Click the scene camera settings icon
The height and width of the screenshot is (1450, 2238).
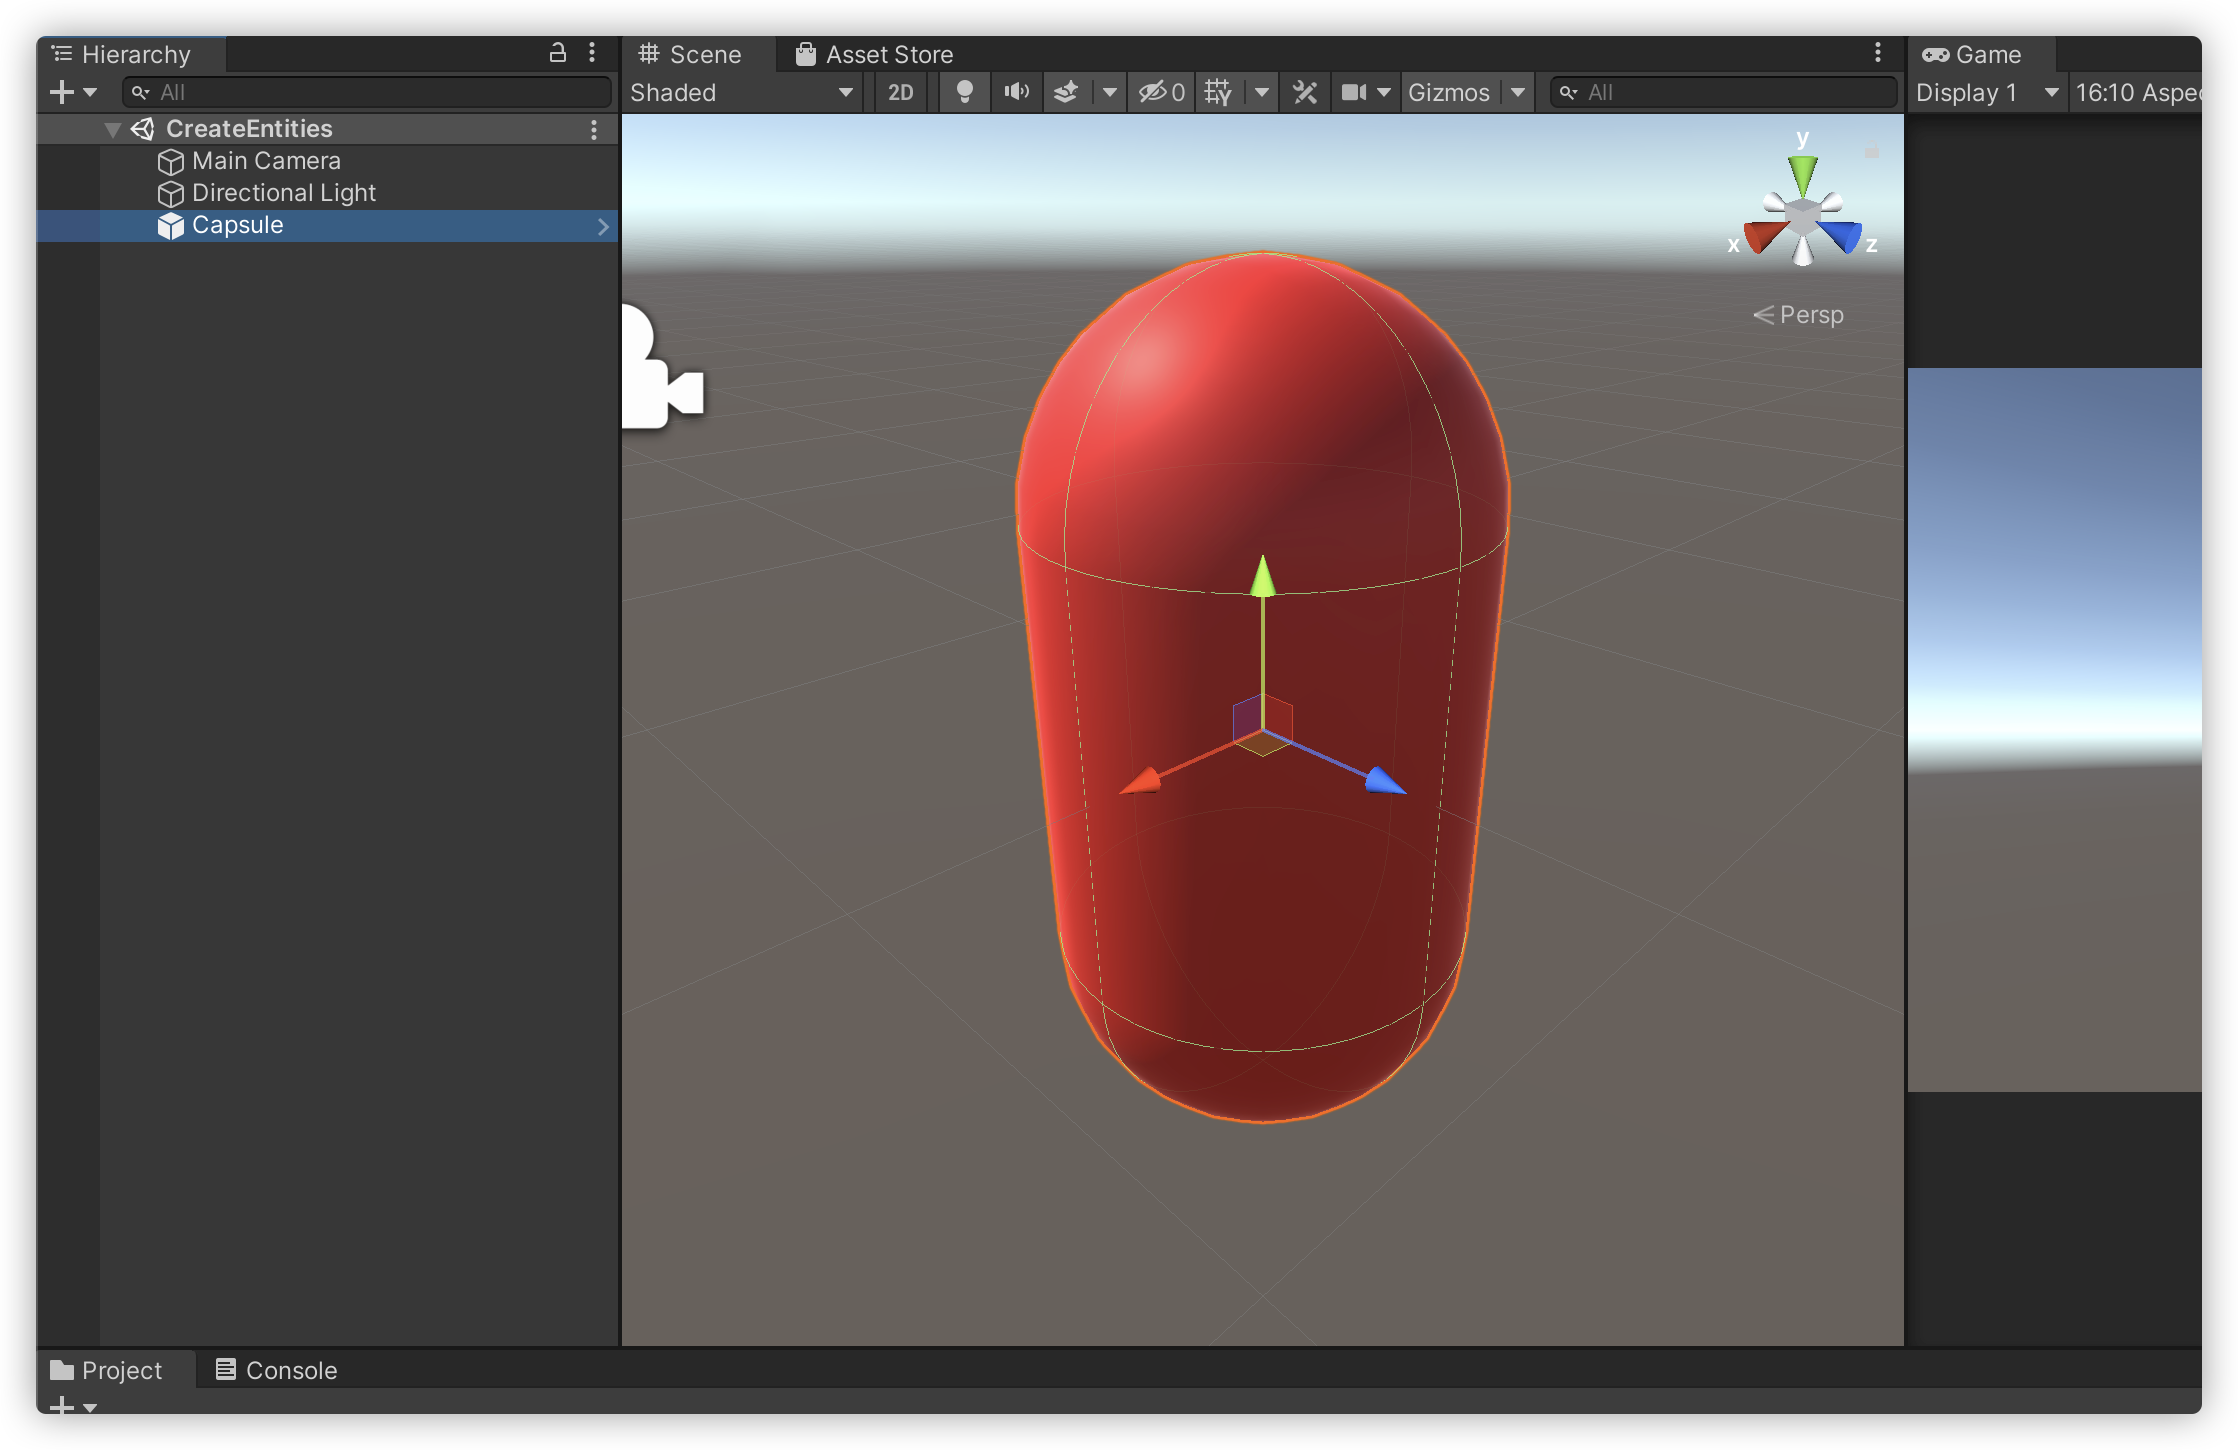pyautogui.click(x=1354, y=92)
